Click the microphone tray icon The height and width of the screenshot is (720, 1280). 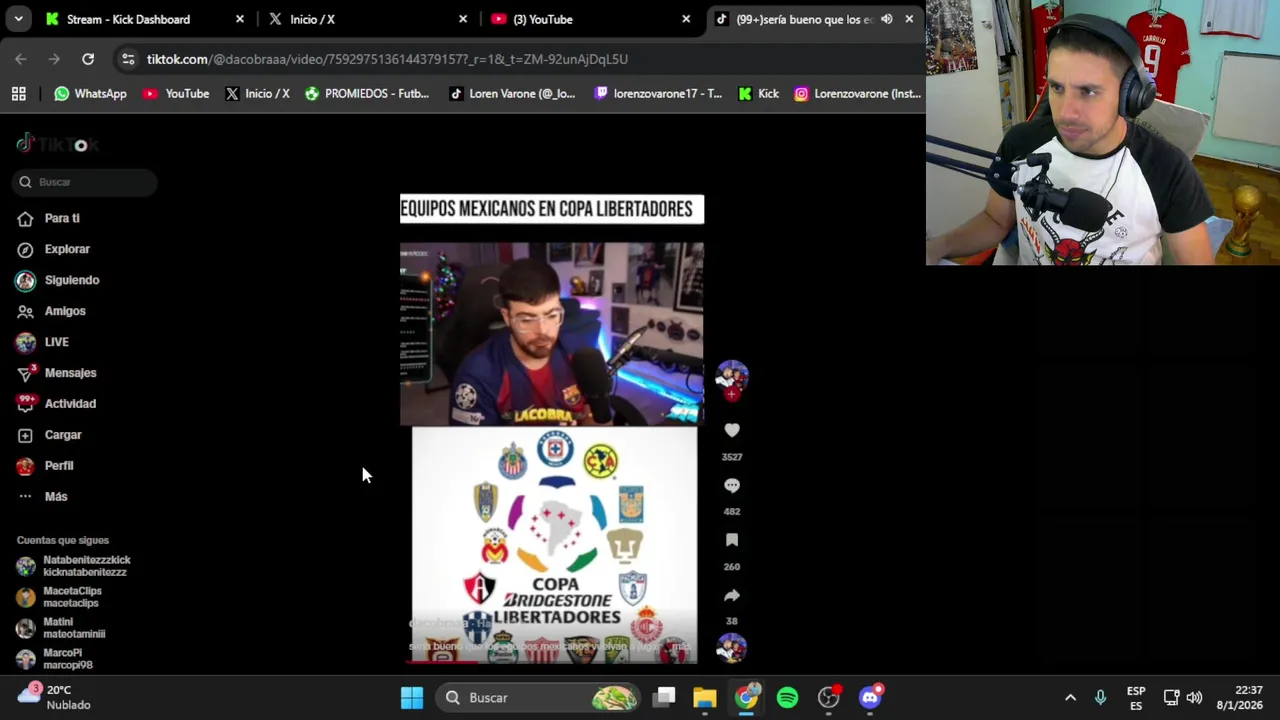tap(1101, 698)
